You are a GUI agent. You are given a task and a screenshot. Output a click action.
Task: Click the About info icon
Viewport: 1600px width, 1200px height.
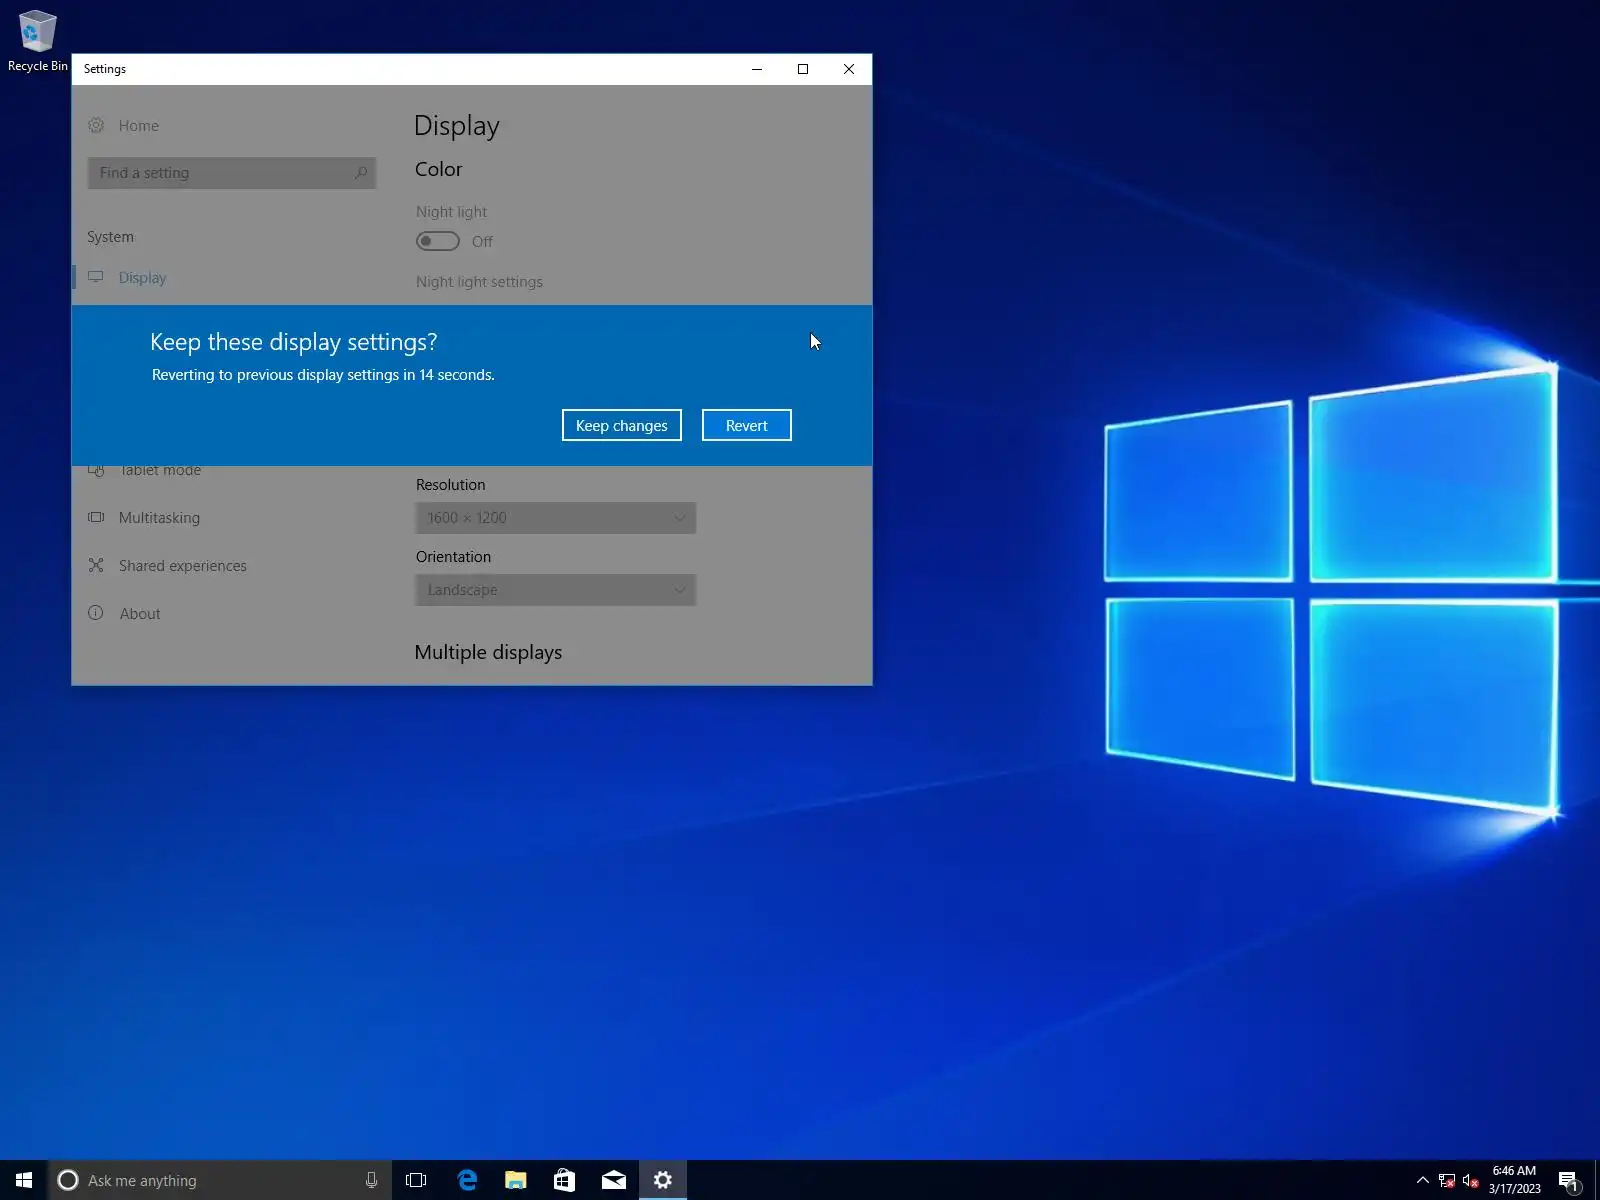pos(96,613)
